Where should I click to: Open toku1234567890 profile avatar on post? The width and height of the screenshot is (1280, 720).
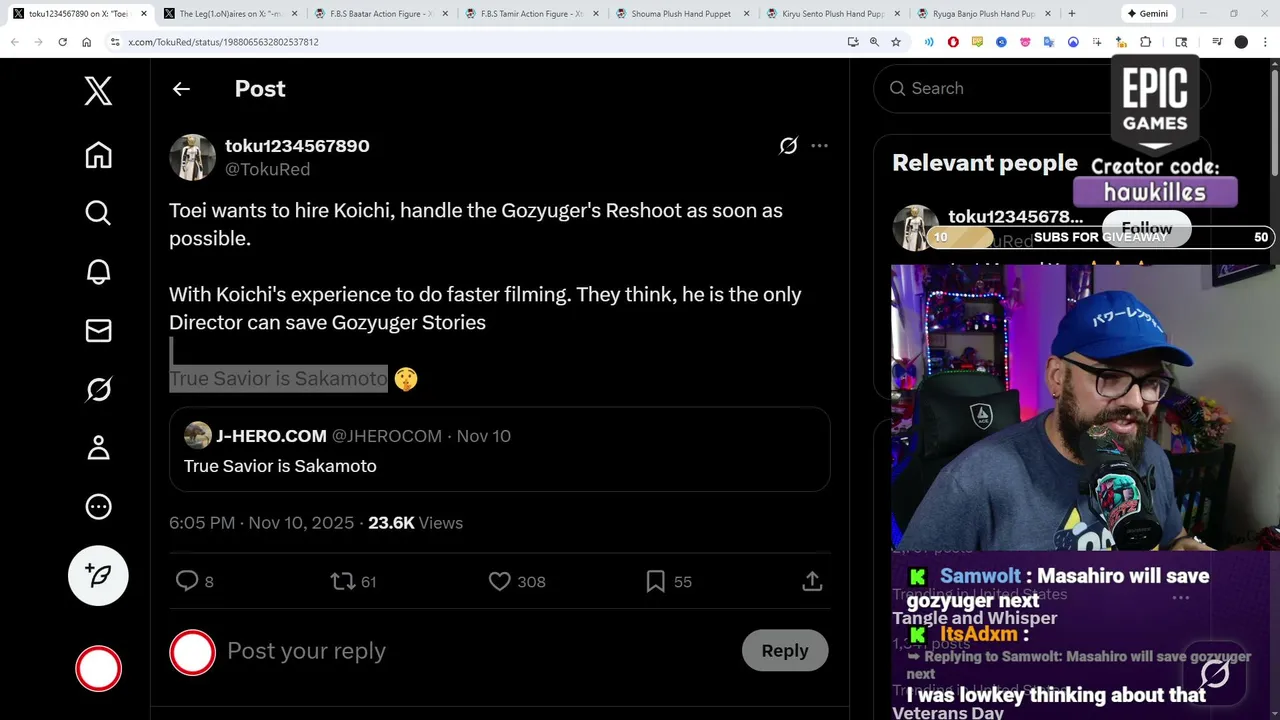pyautogui.click(x=192, y=157)
